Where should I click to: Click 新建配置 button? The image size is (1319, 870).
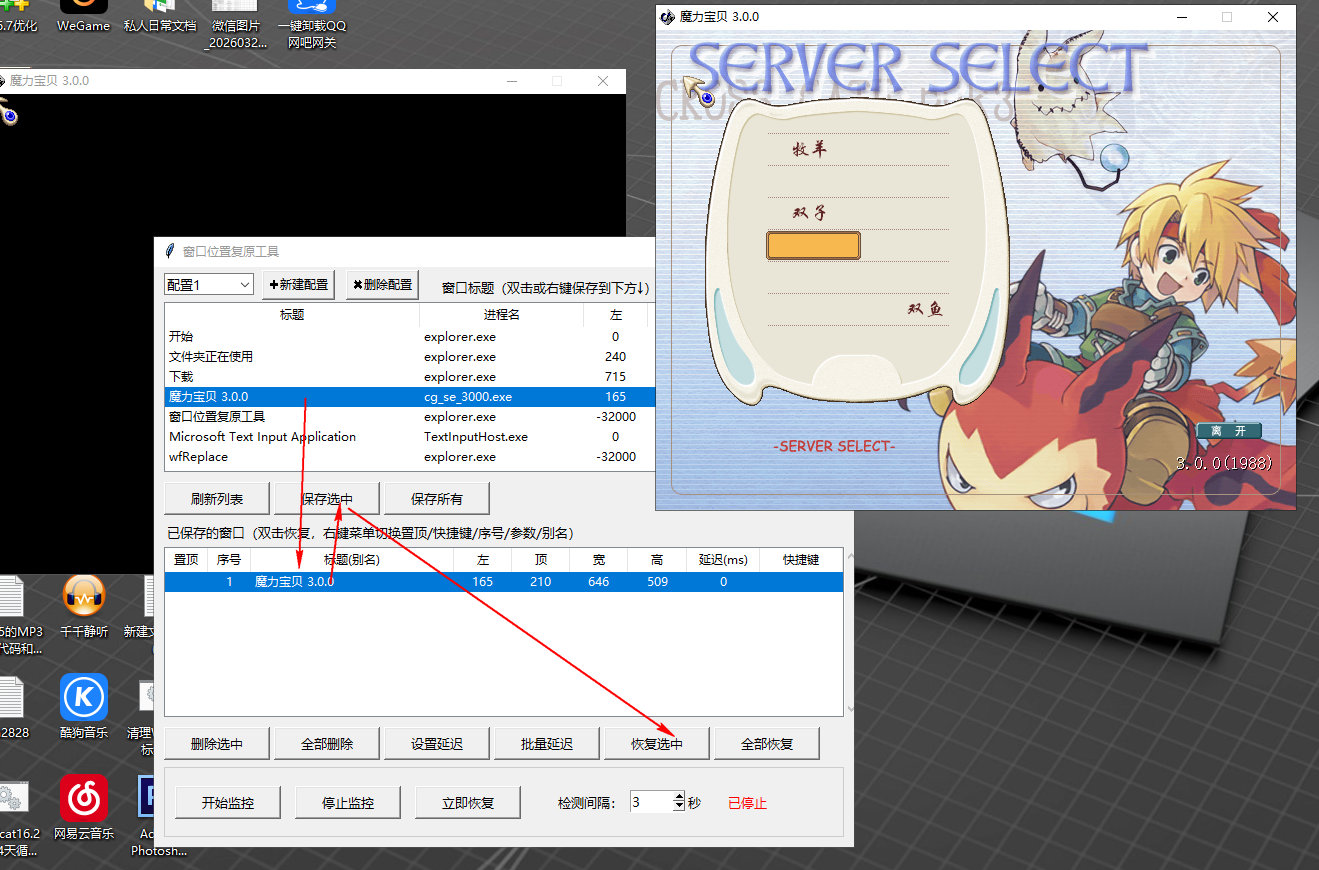pos(298,285)
